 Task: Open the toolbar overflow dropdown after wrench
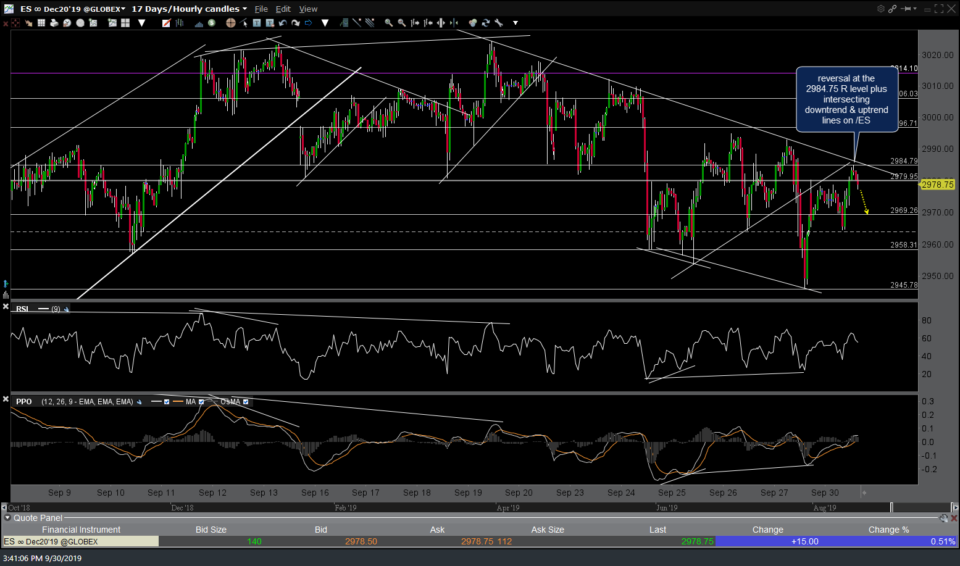(516, 23)
